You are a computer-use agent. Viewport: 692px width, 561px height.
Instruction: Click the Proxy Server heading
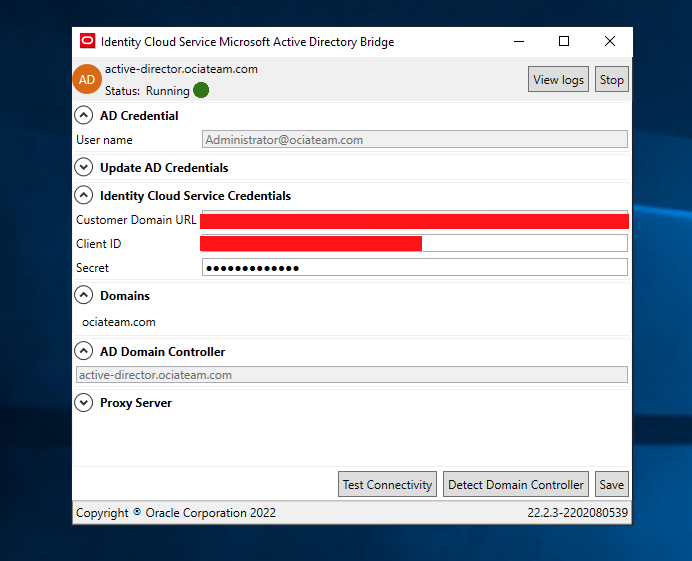(136, 403)
